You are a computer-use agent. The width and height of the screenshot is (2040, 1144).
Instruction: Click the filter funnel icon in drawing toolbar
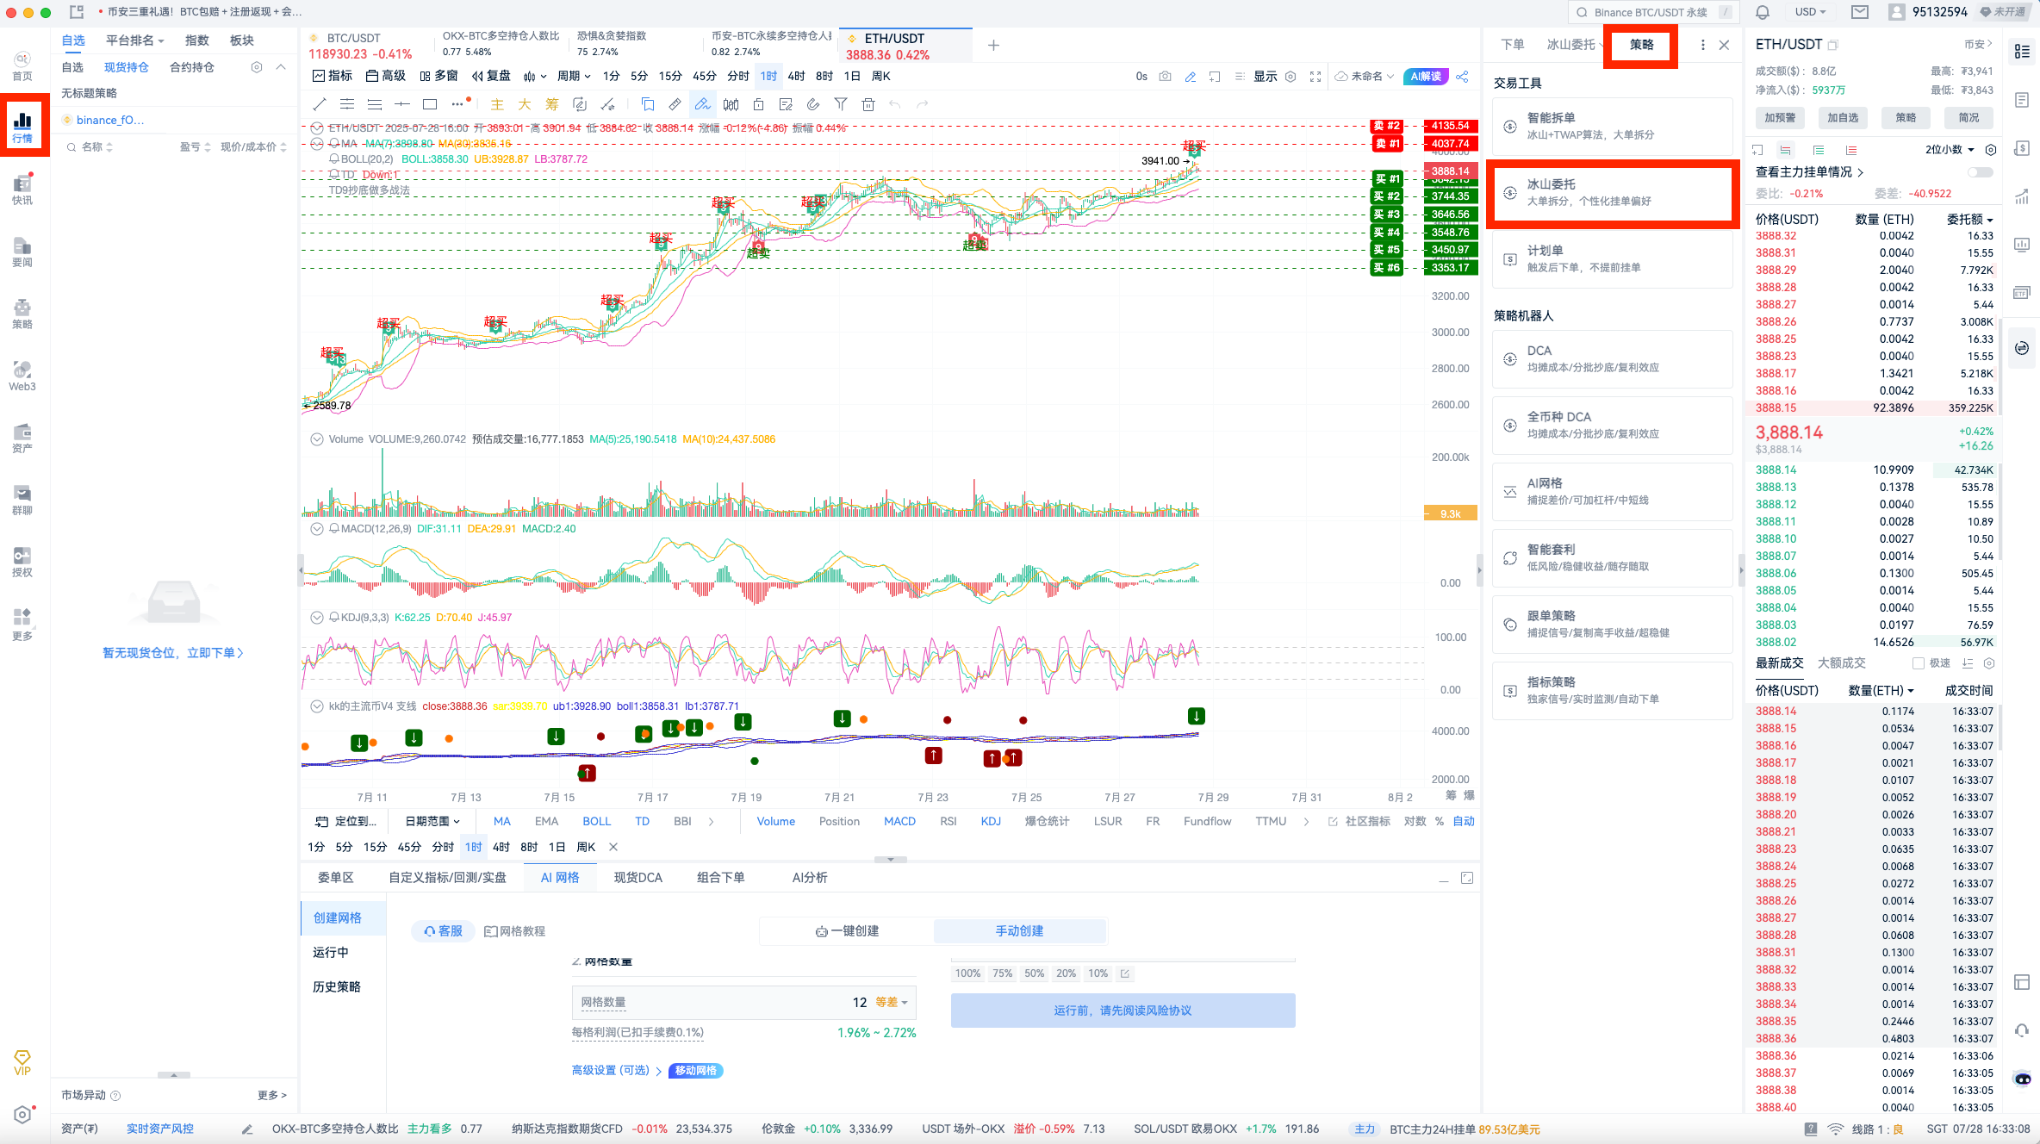click(840, 104)
